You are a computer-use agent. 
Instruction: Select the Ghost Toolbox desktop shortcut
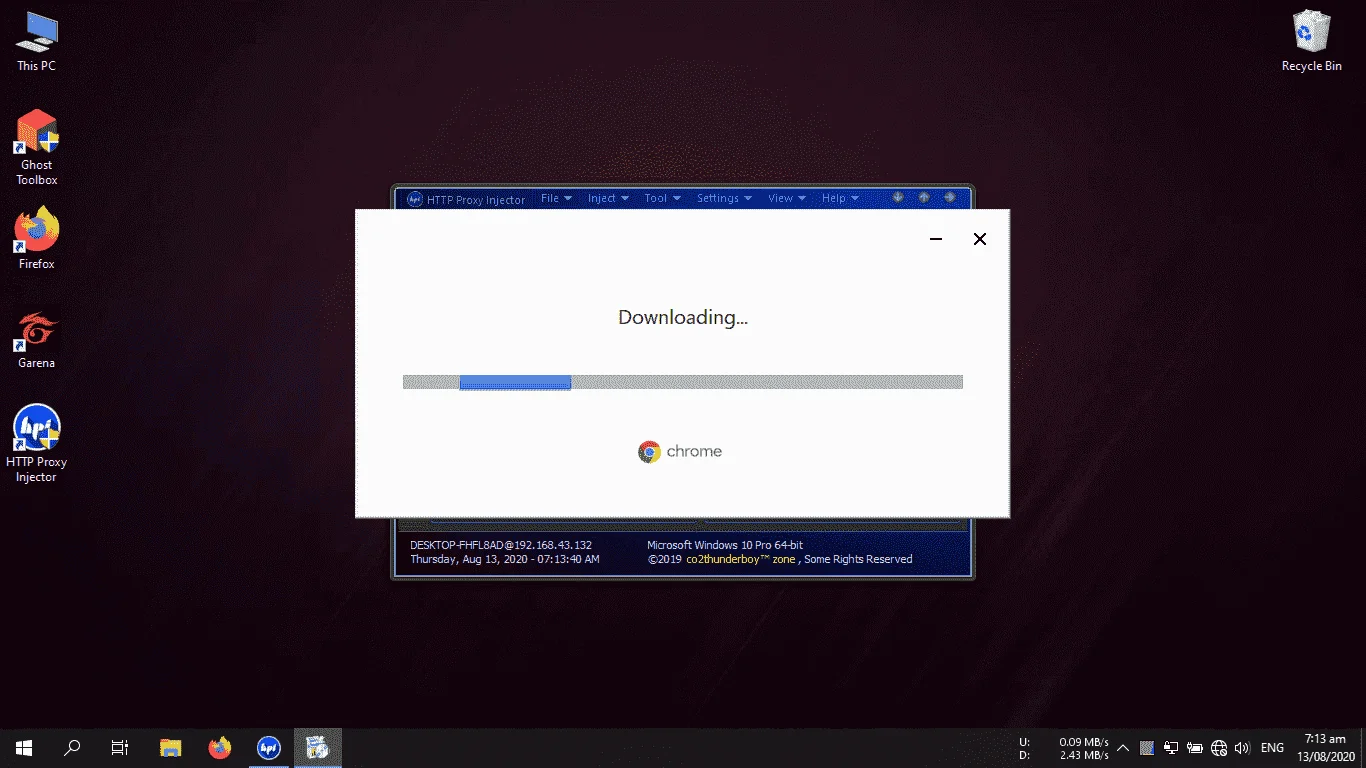click(36, 147)
